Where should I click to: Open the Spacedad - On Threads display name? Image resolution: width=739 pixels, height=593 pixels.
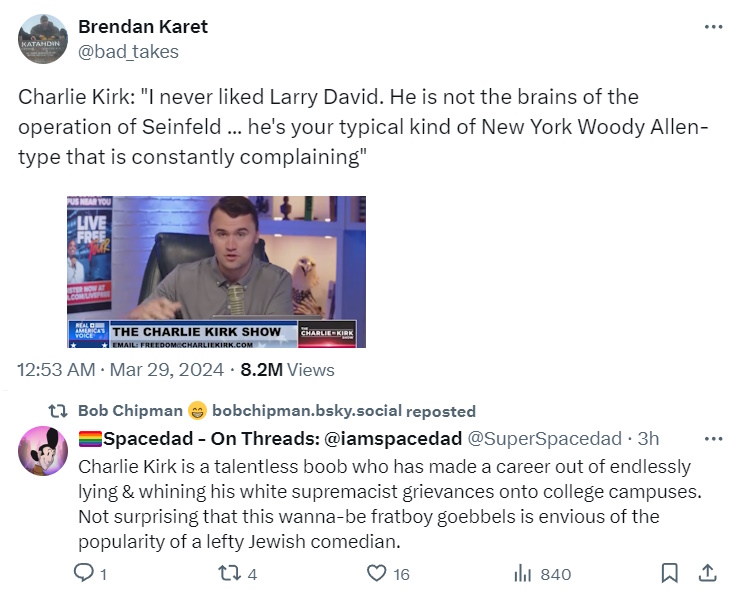[x=270, y=438]
